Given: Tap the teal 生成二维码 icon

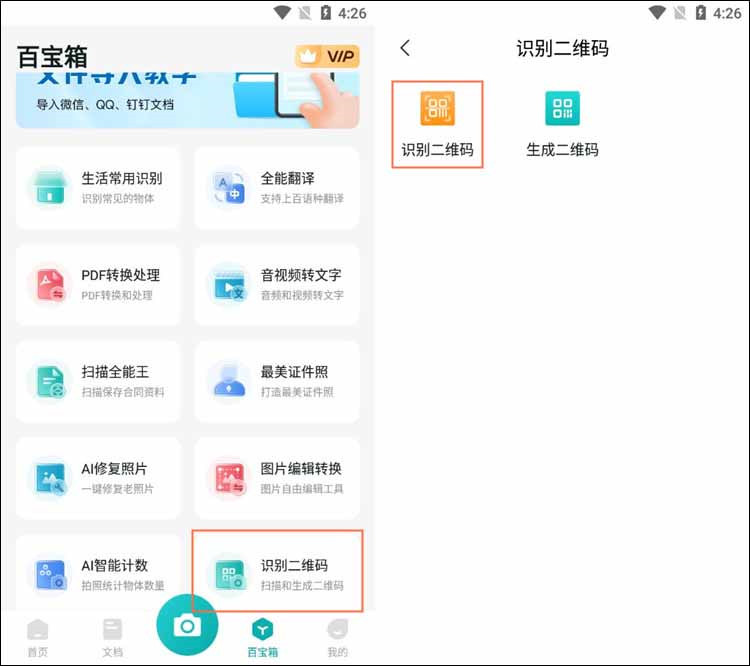Looking at the screenshot, I should pyautogui.click(x=562, y=108).
